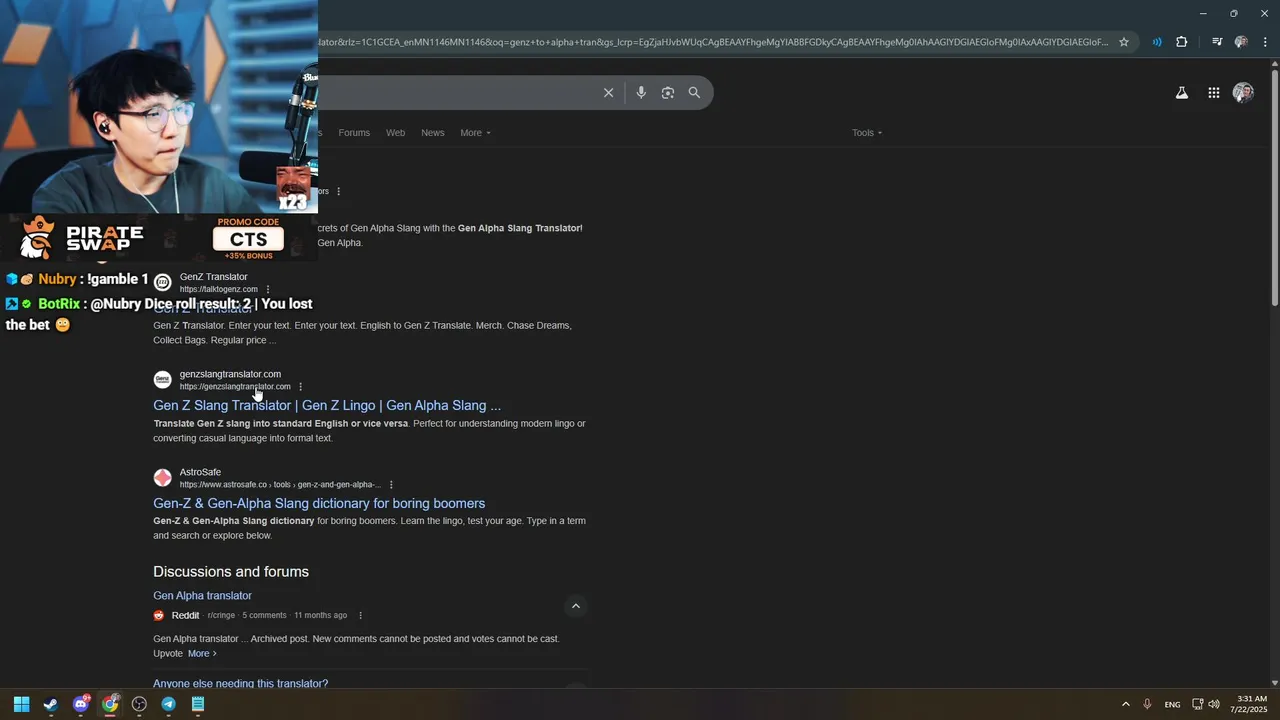Screen dimensions: 1280x720
Task: Expand the More search filters dropdown
Action: point(475,133)
